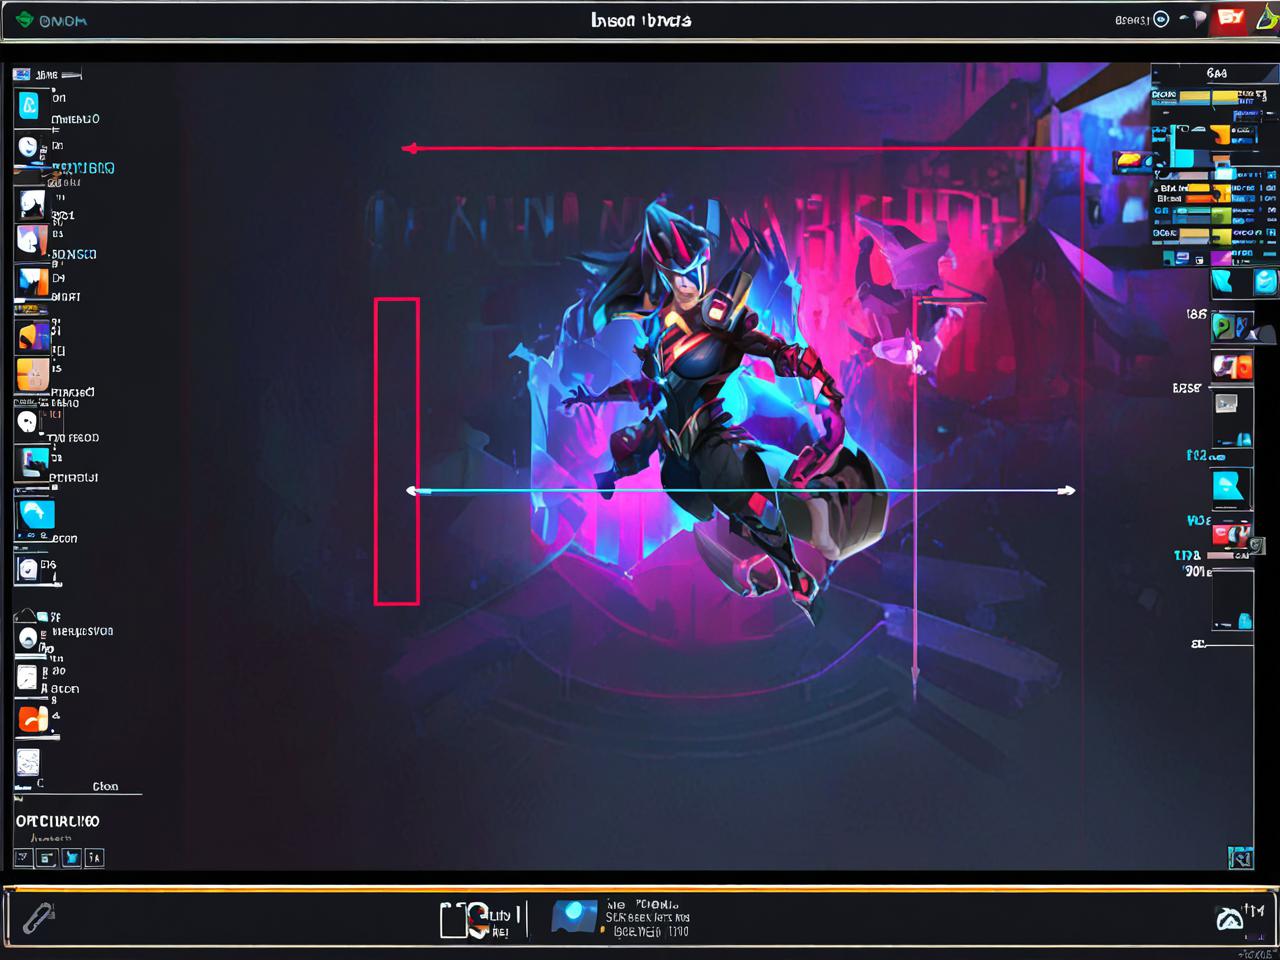The width and height of the screenshot is (1280, 960).
Task: Click the green logo icon in top-left title bar
Action: (24, 19)
